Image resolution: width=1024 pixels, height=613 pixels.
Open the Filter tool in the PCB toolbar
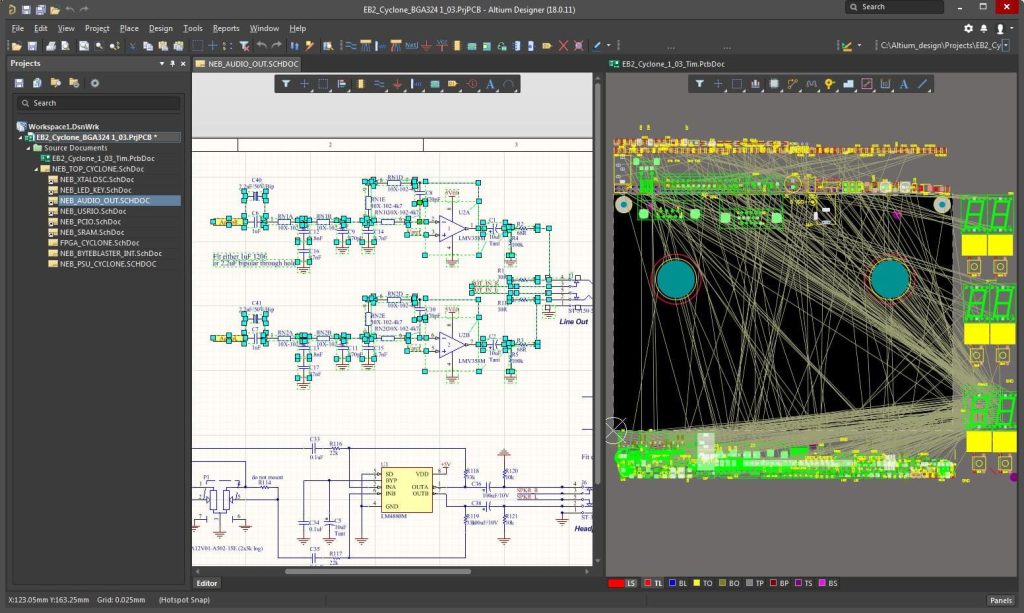coord(698,84)
